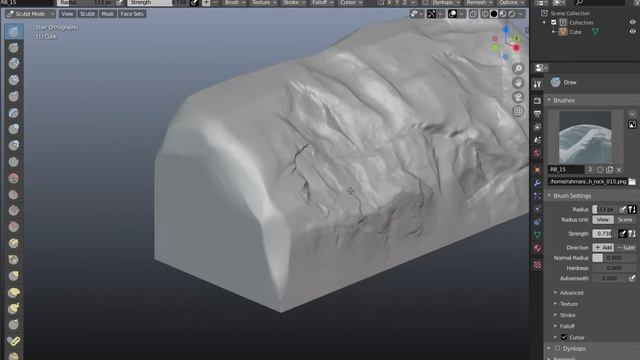Open Output properties tab
This screenshot has width=640, height=360.
(x=537, y=114)
